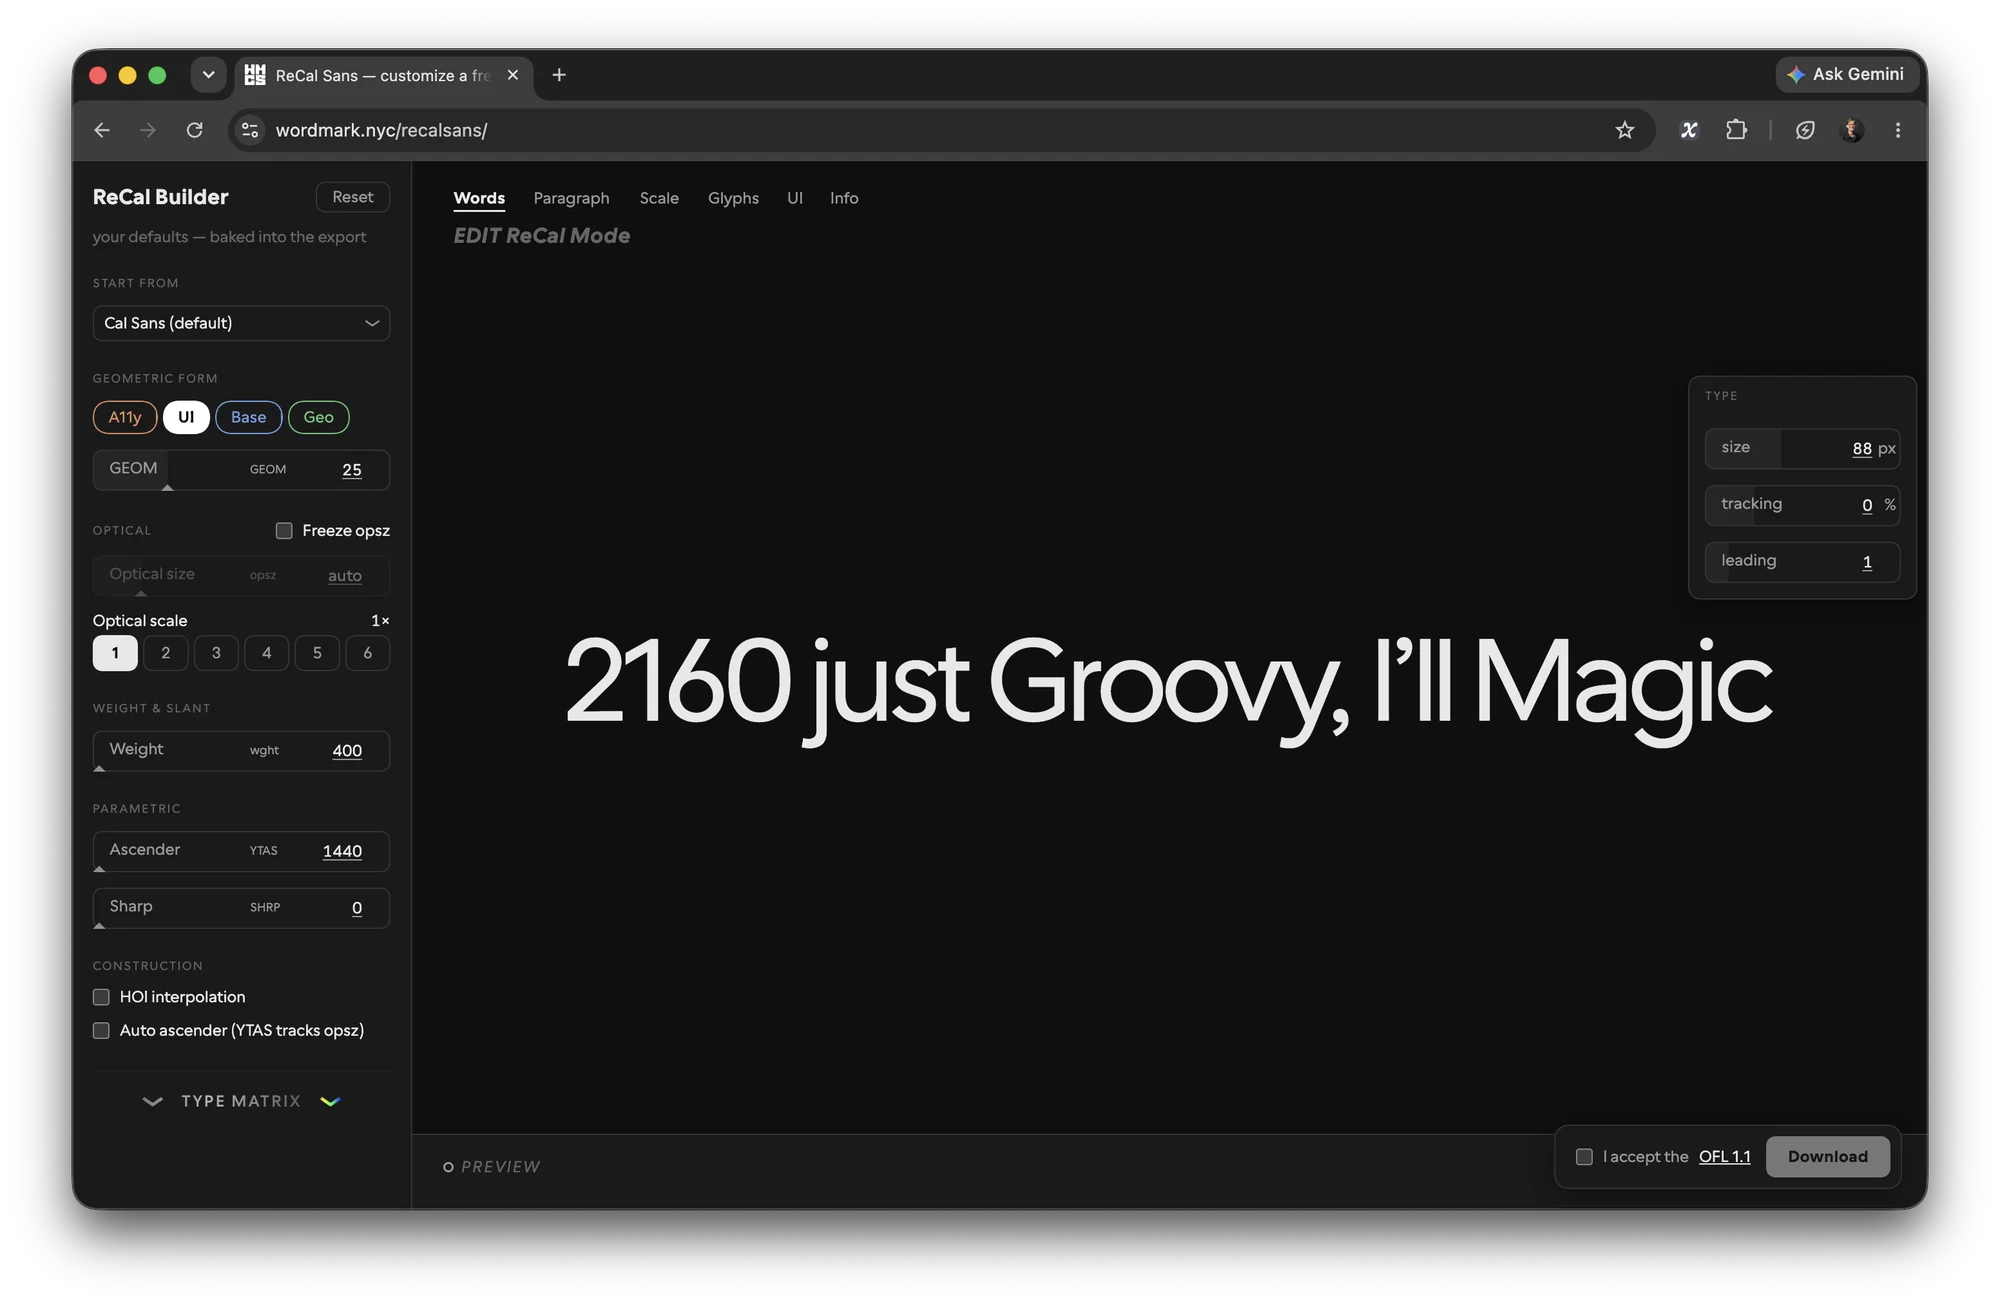
Task: Click the profile avatar icon
Action: (1852, 130)
